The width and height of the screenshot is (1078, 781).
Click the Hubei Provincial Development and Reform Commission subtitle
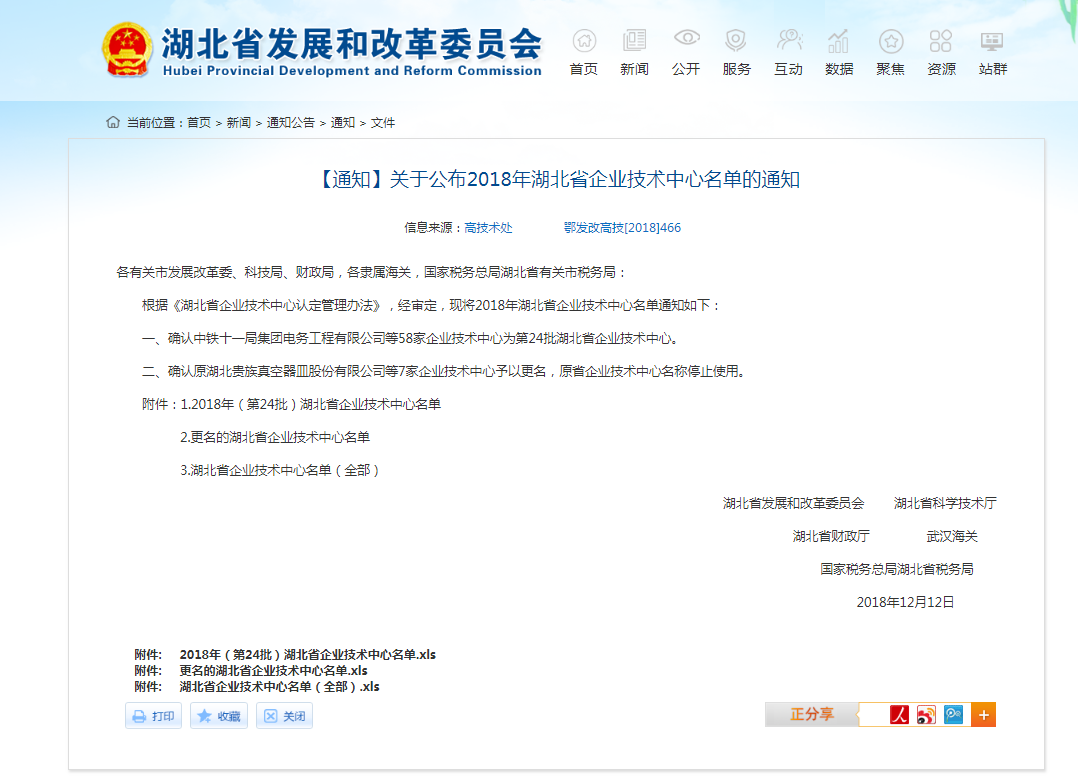tap(352, 70)
